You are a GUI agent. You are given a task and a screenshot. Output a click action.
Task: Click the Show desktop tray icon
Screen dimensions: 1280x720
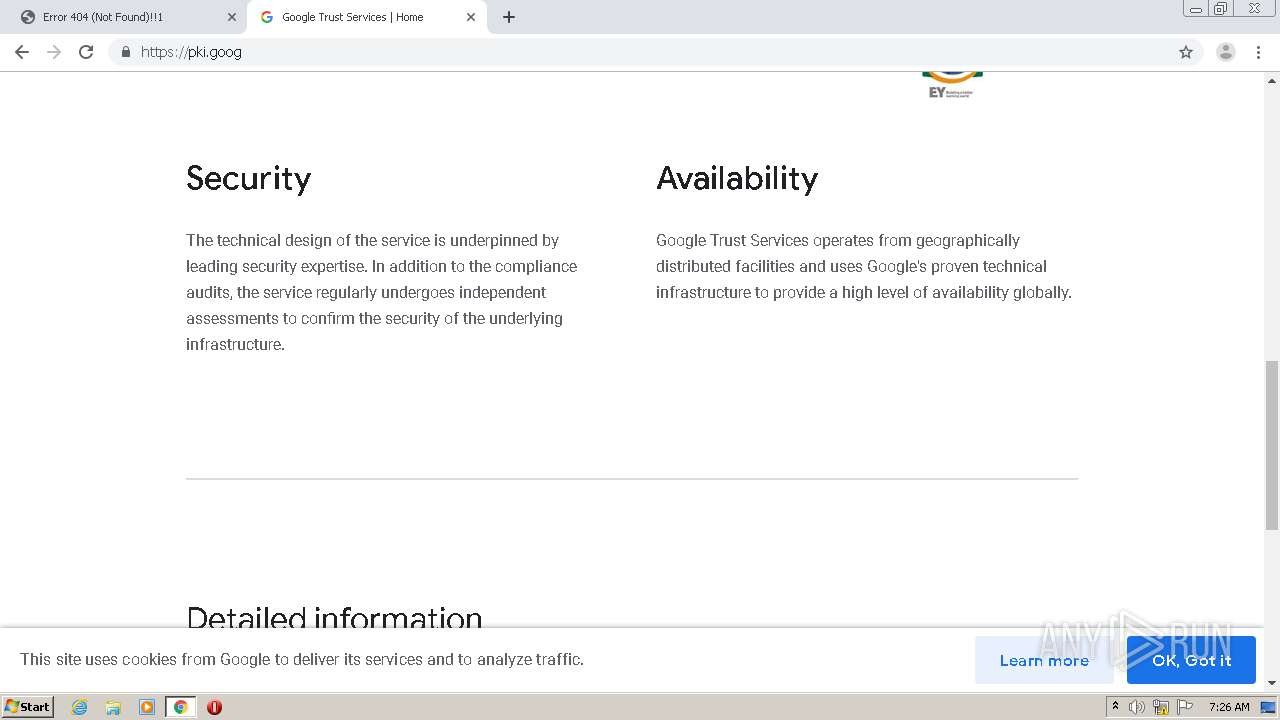(x=1268, y=707)
